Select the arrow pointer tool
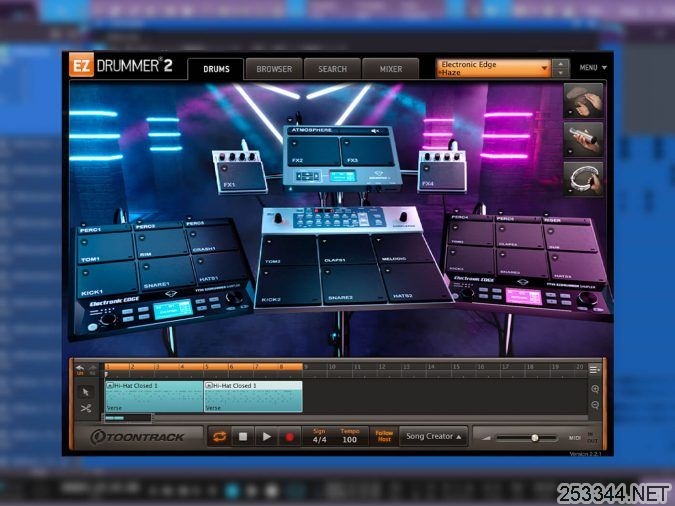675x506 pixels. click(x=85, y=391)
